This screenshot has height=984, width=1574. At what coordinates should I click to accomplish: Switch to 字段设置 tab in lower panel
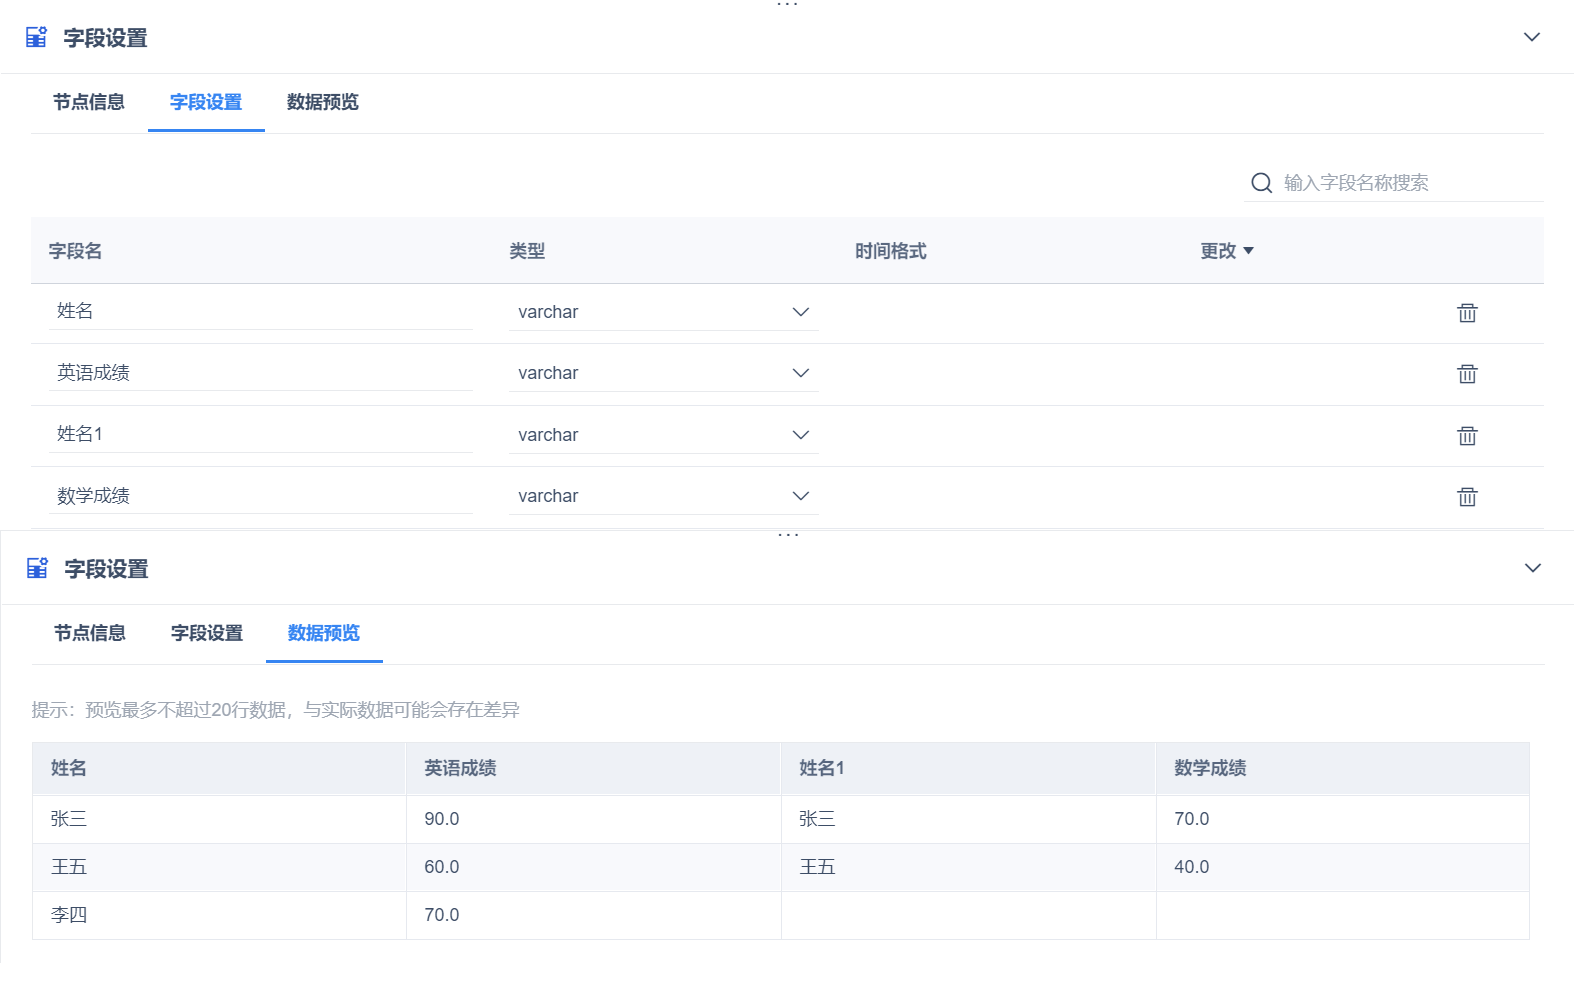point(207,633)
